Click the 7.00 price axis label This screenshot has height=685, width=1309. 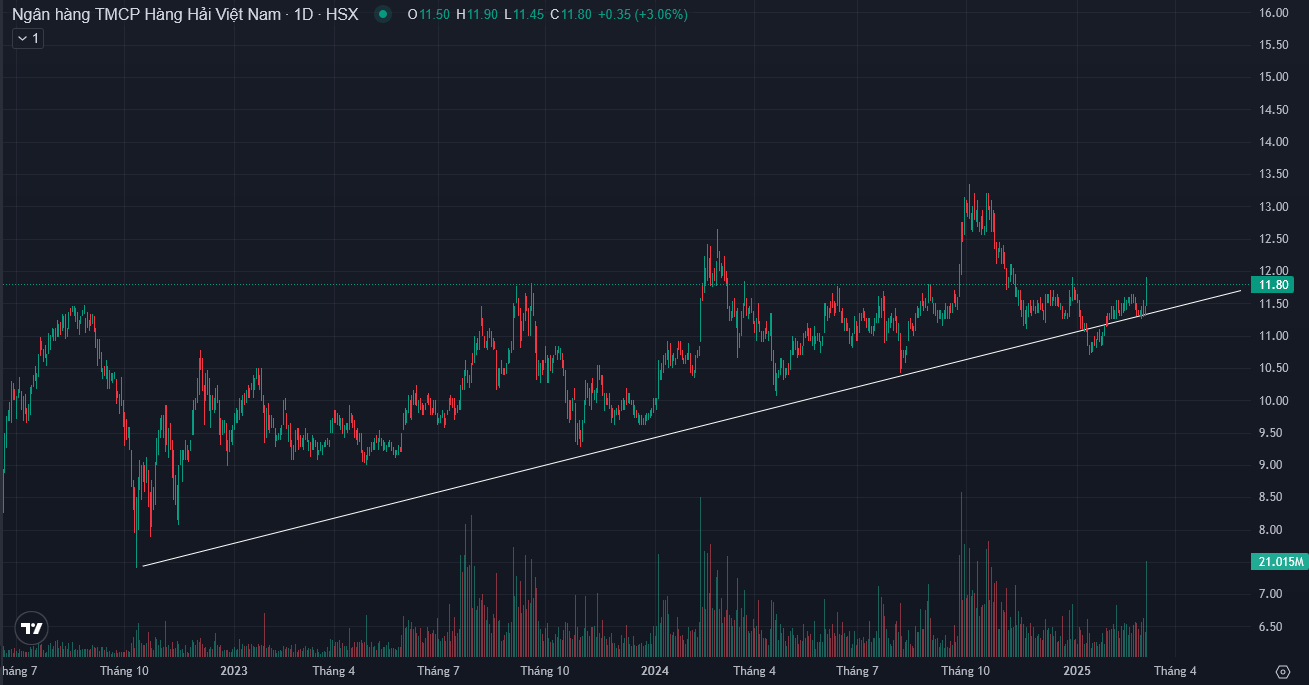[1272, 595]
